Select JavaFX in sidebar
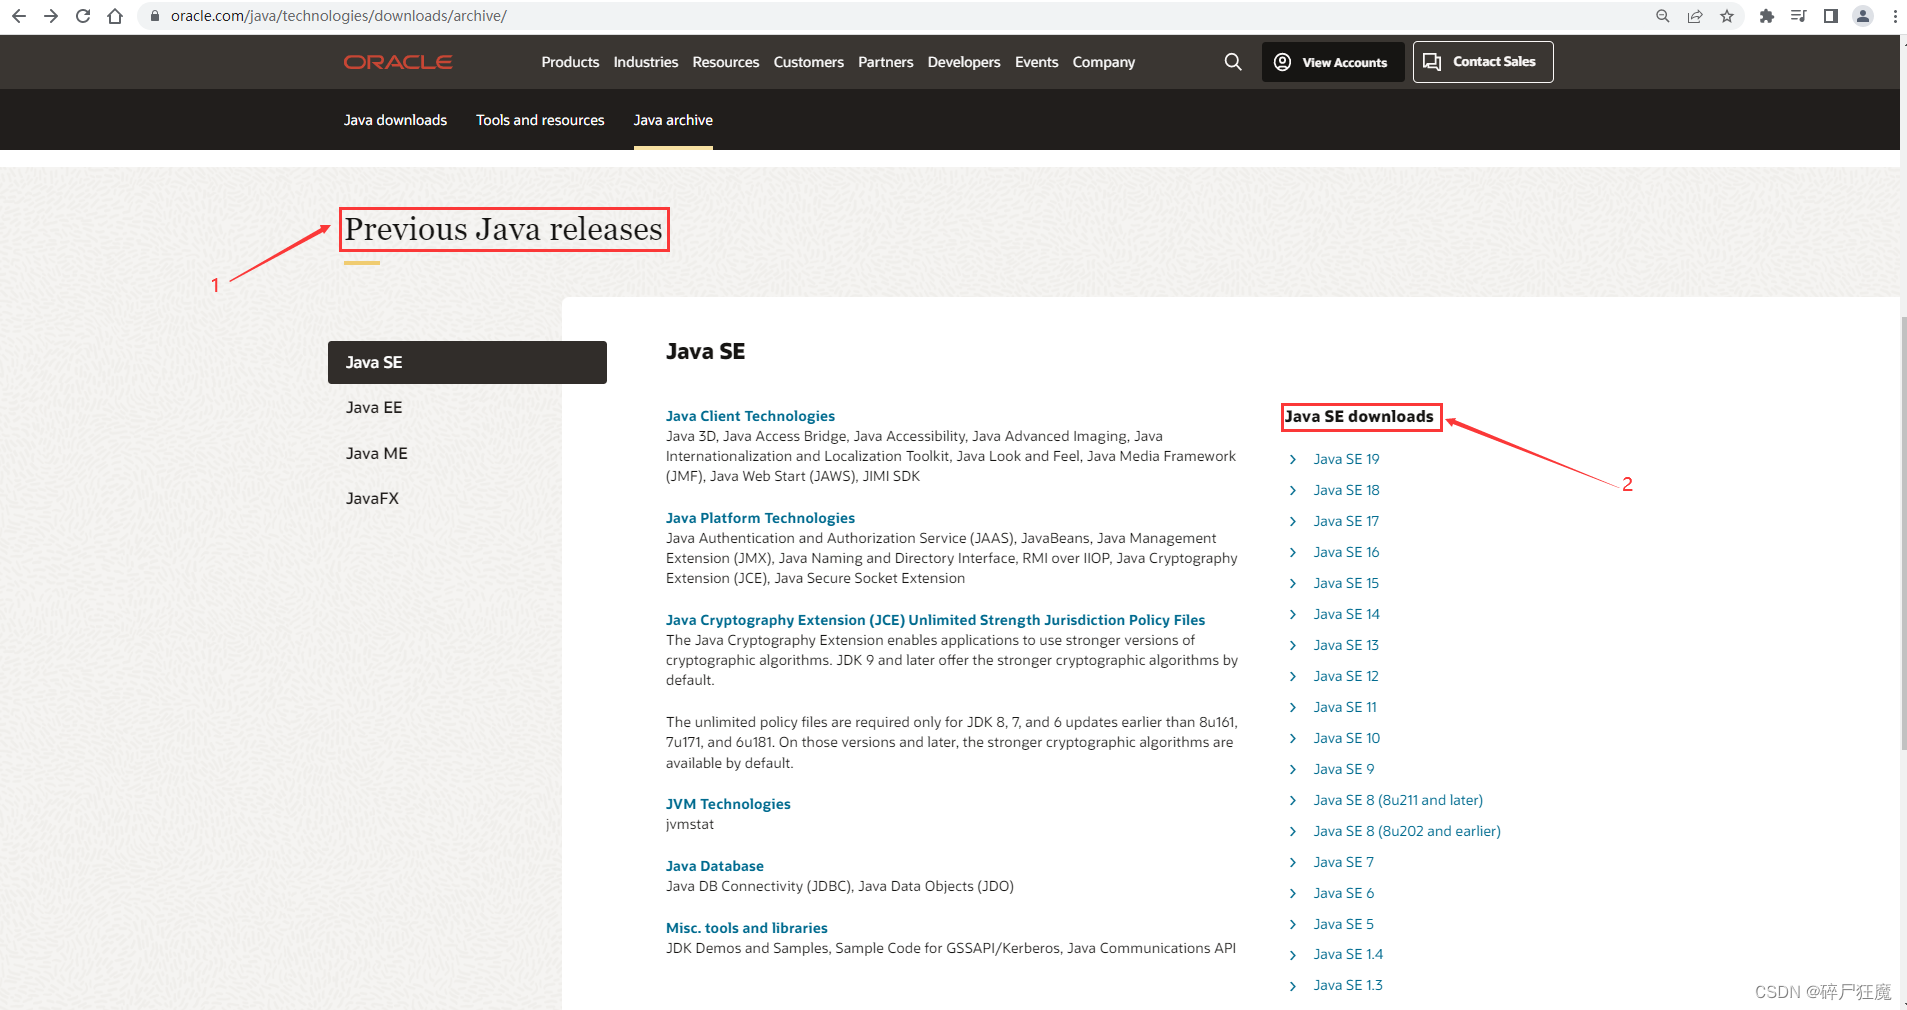This screenshot has height=1010, width=1907. (372, 498)
